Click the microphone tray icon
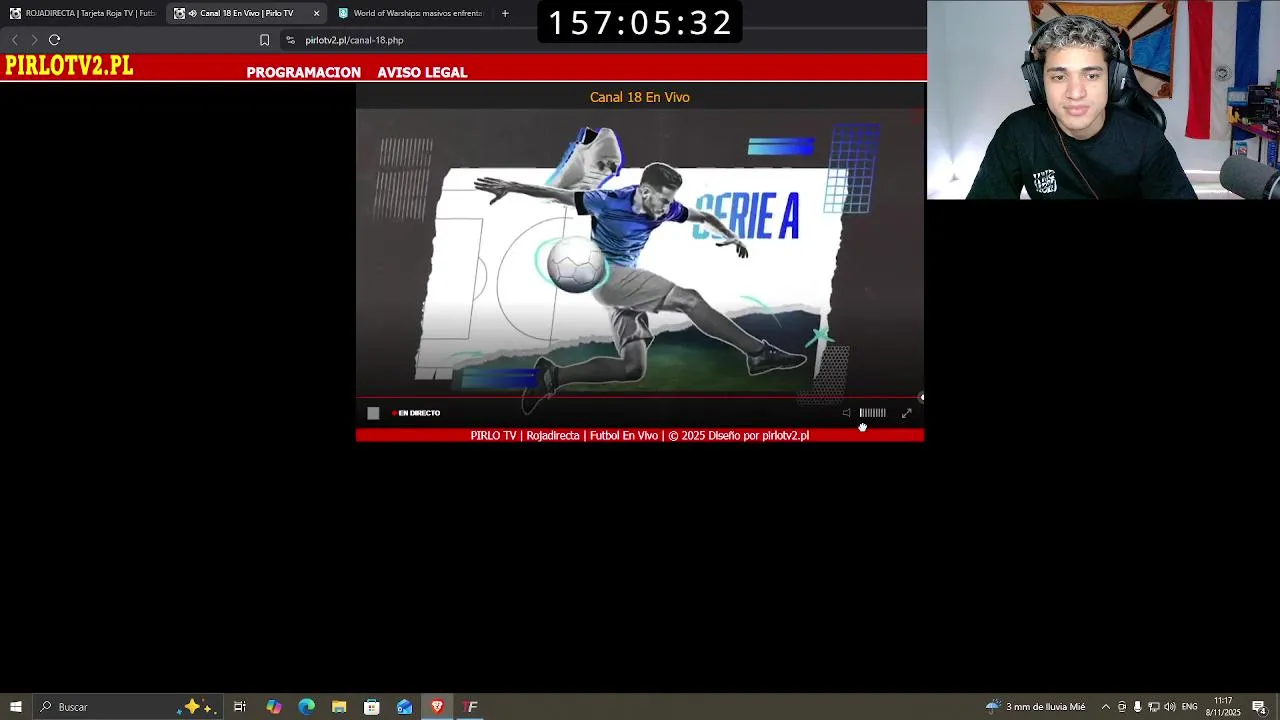The width and height of the screenshot is (1280, 720). click(x=1137, y=707)
